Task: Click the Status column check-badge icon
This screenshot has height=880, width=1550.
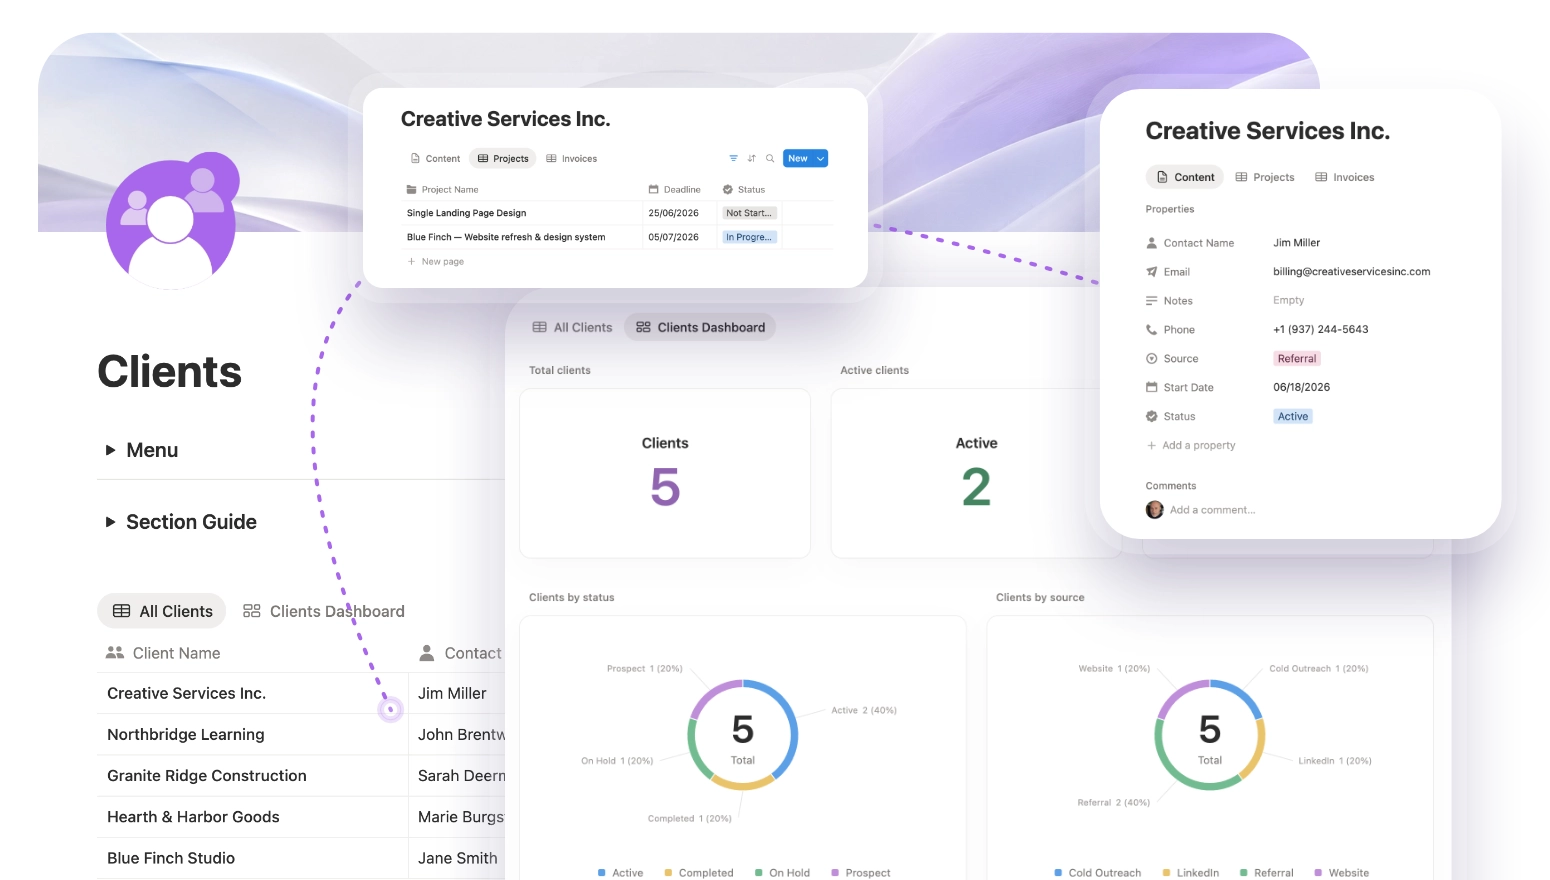Action: point(728,189)
